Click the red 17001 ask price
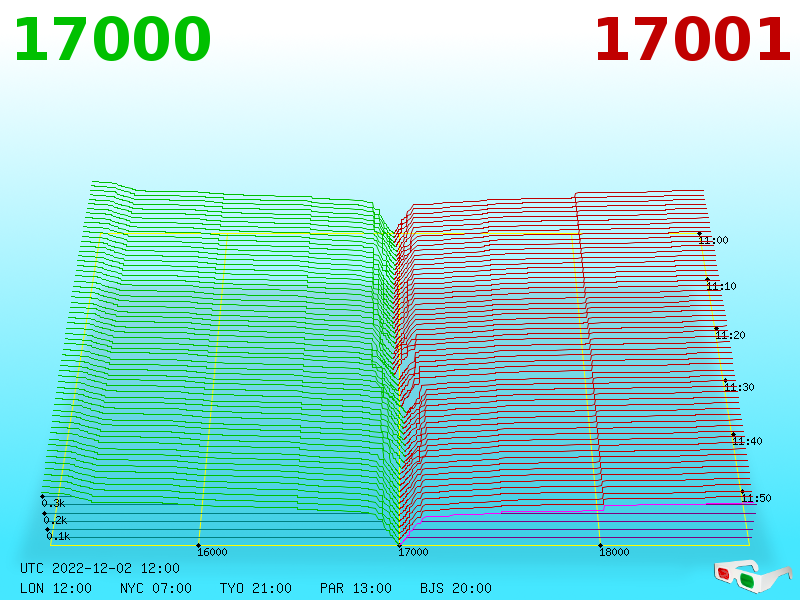800x600 pixels. (x=693, y=40)
